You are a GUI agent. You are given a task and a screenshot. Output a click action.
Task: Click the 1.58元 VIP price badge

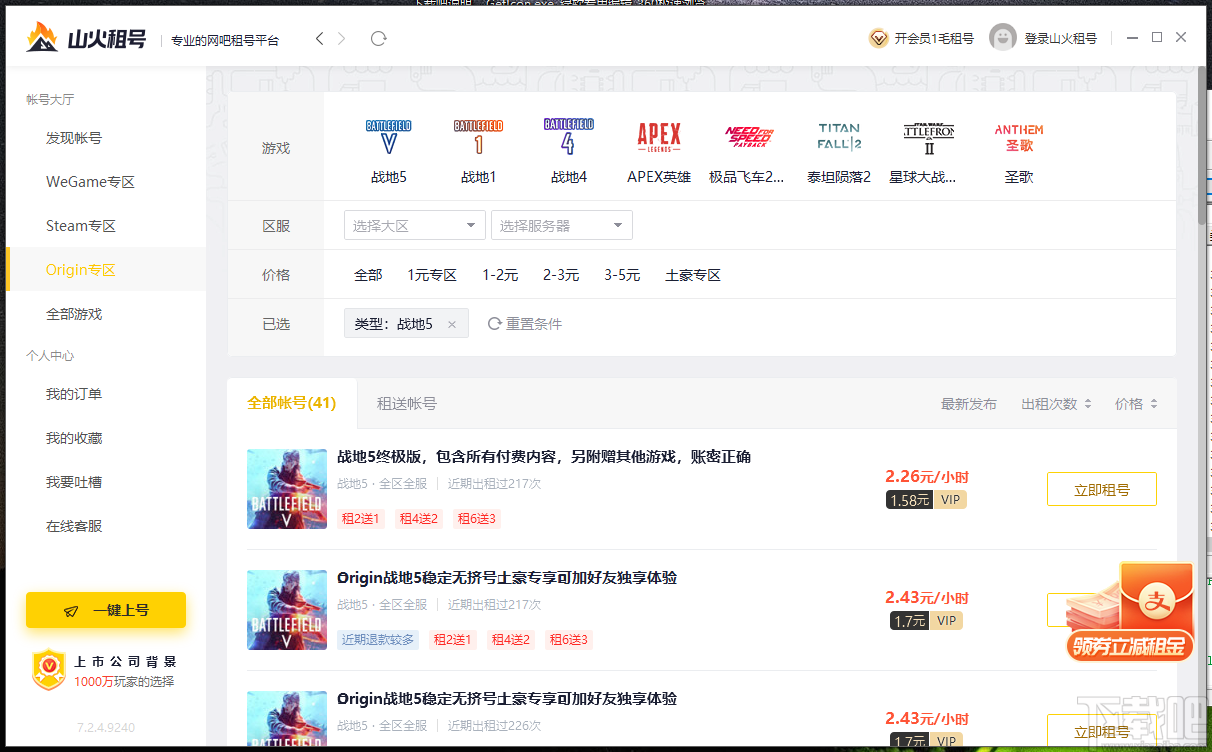926,500
